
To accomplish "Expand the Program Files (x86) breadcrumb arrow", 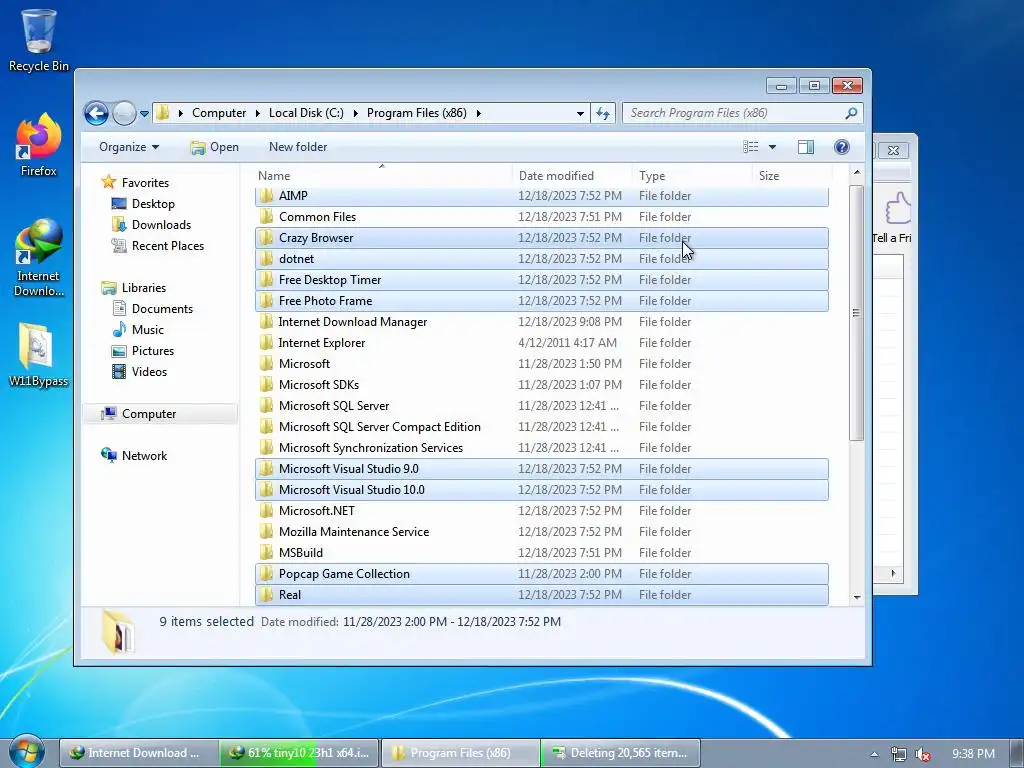I will pos(479,114).
